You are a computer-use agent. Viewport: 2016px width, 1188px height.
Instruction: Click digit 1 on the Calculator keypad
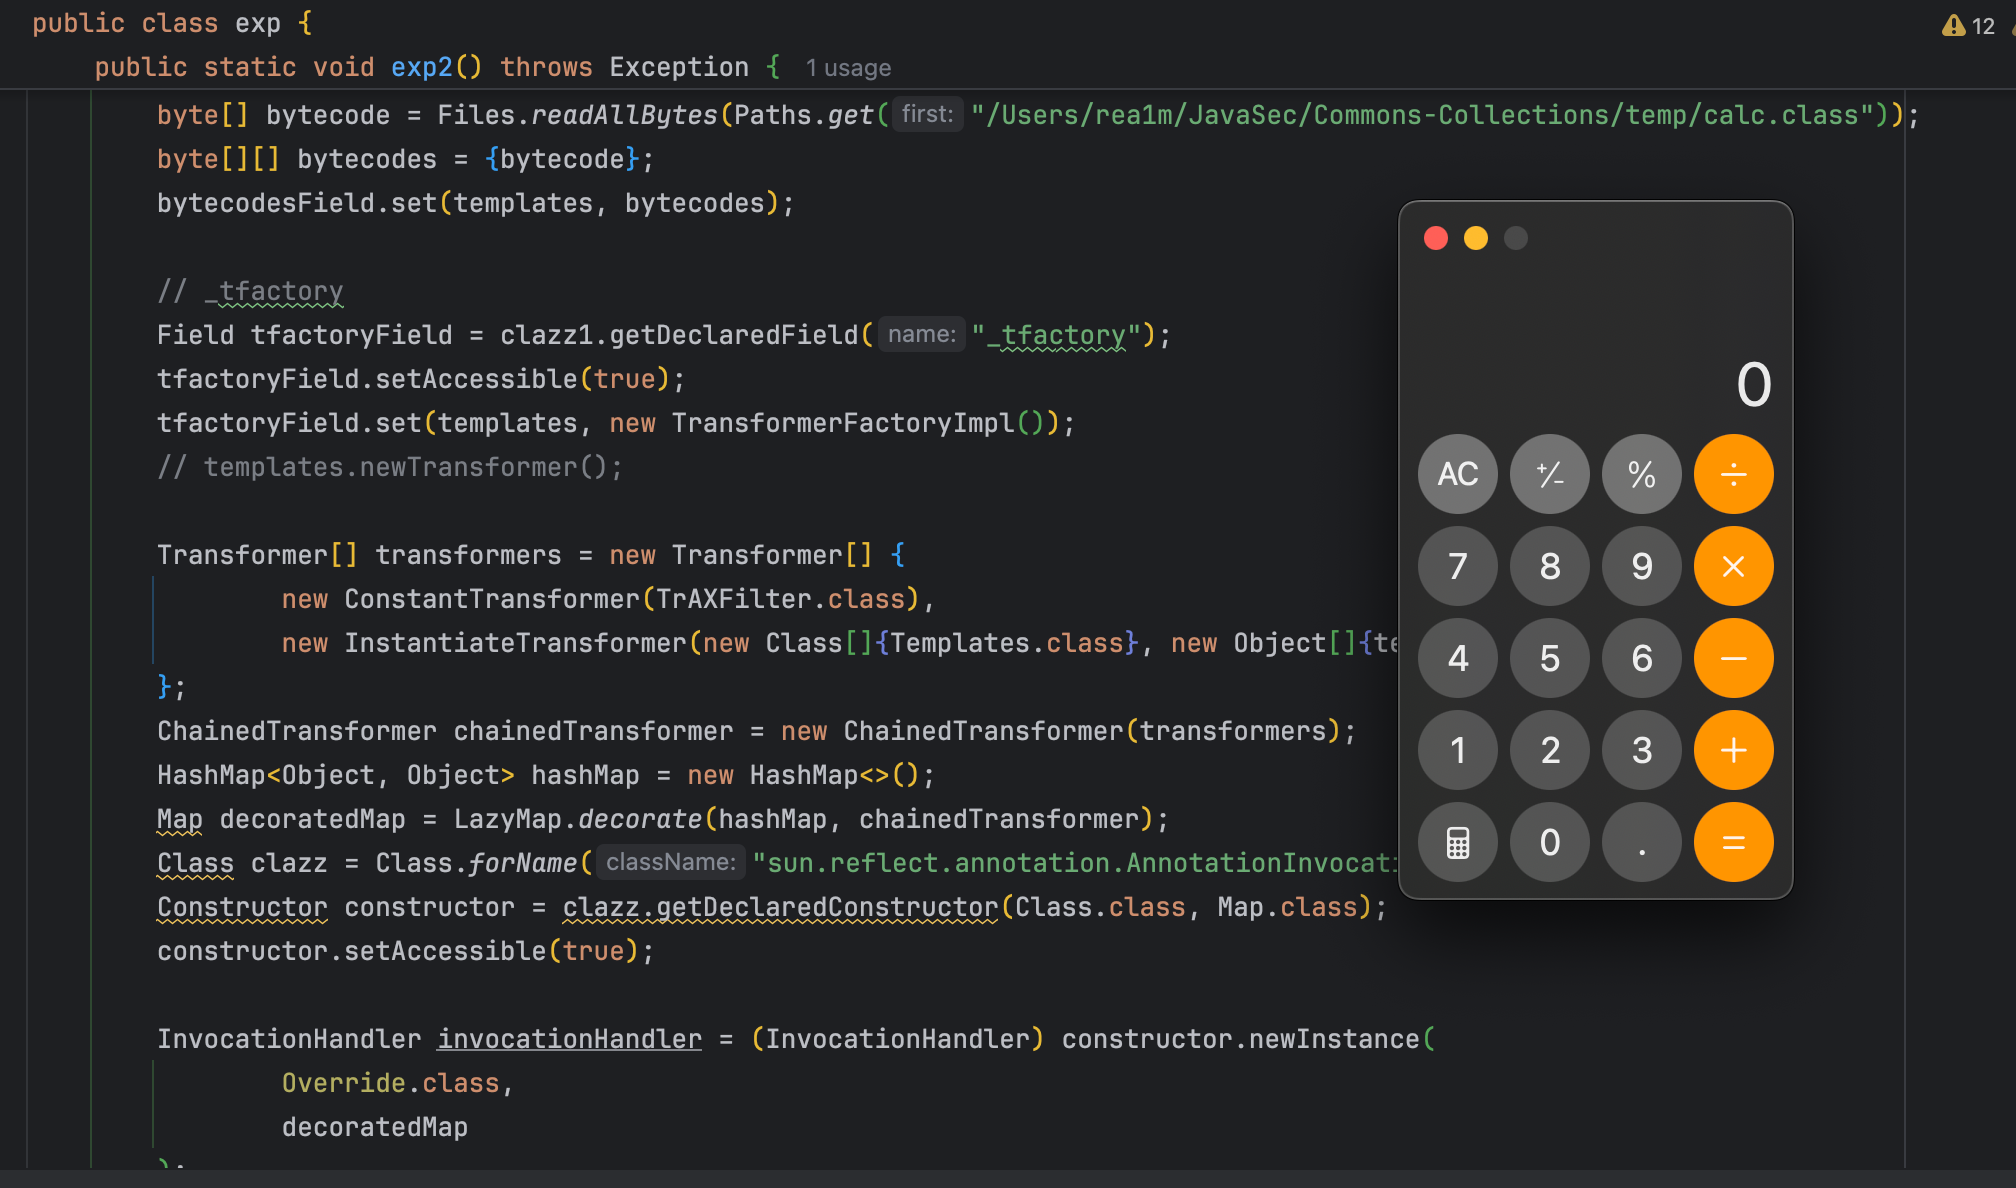(x=1458, y=750)
